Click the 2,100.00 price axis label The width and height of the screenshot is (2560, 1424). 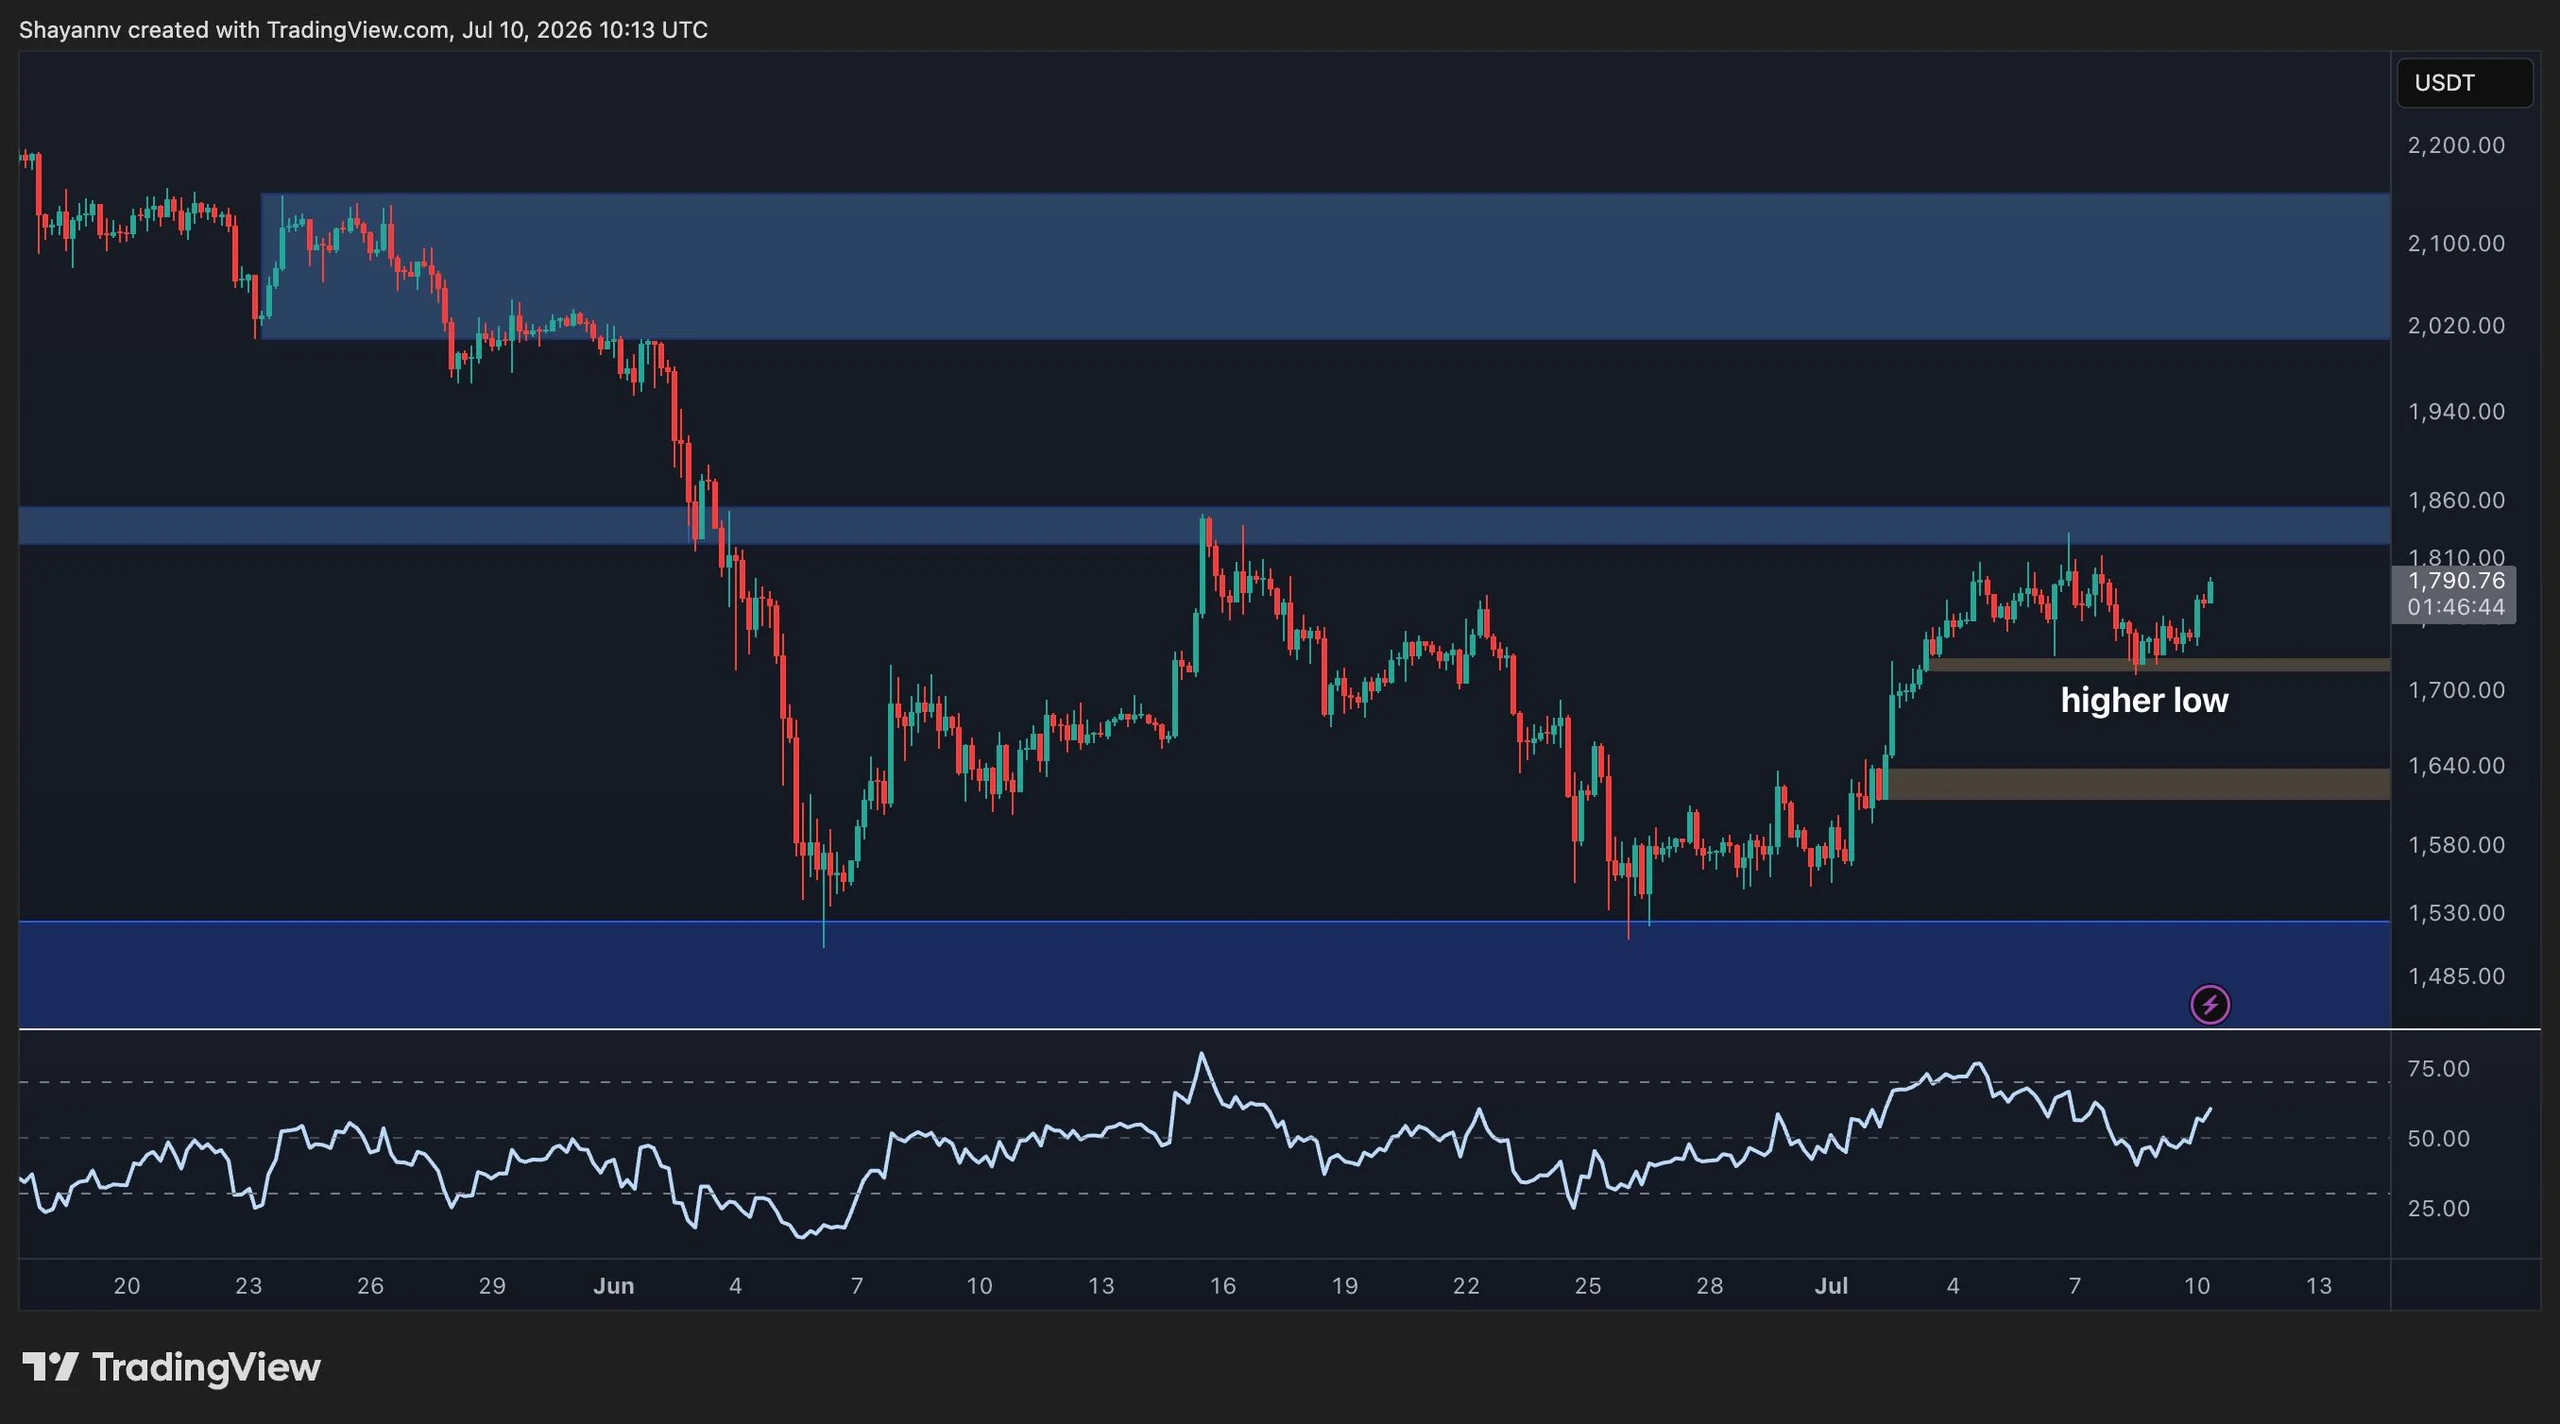coord(2456,244)
